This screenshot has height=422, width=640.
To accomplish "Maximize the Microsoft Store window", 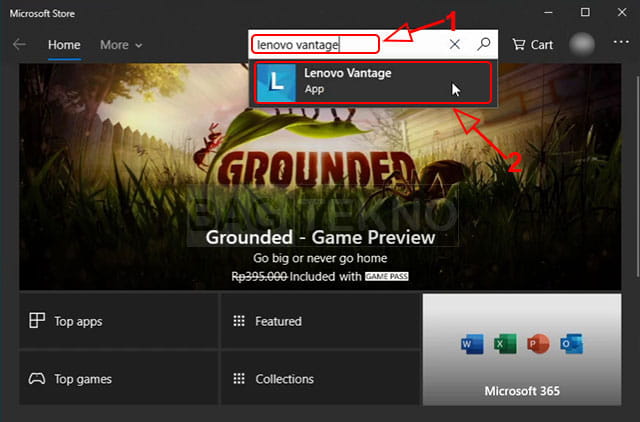I will tap(585, 12).
